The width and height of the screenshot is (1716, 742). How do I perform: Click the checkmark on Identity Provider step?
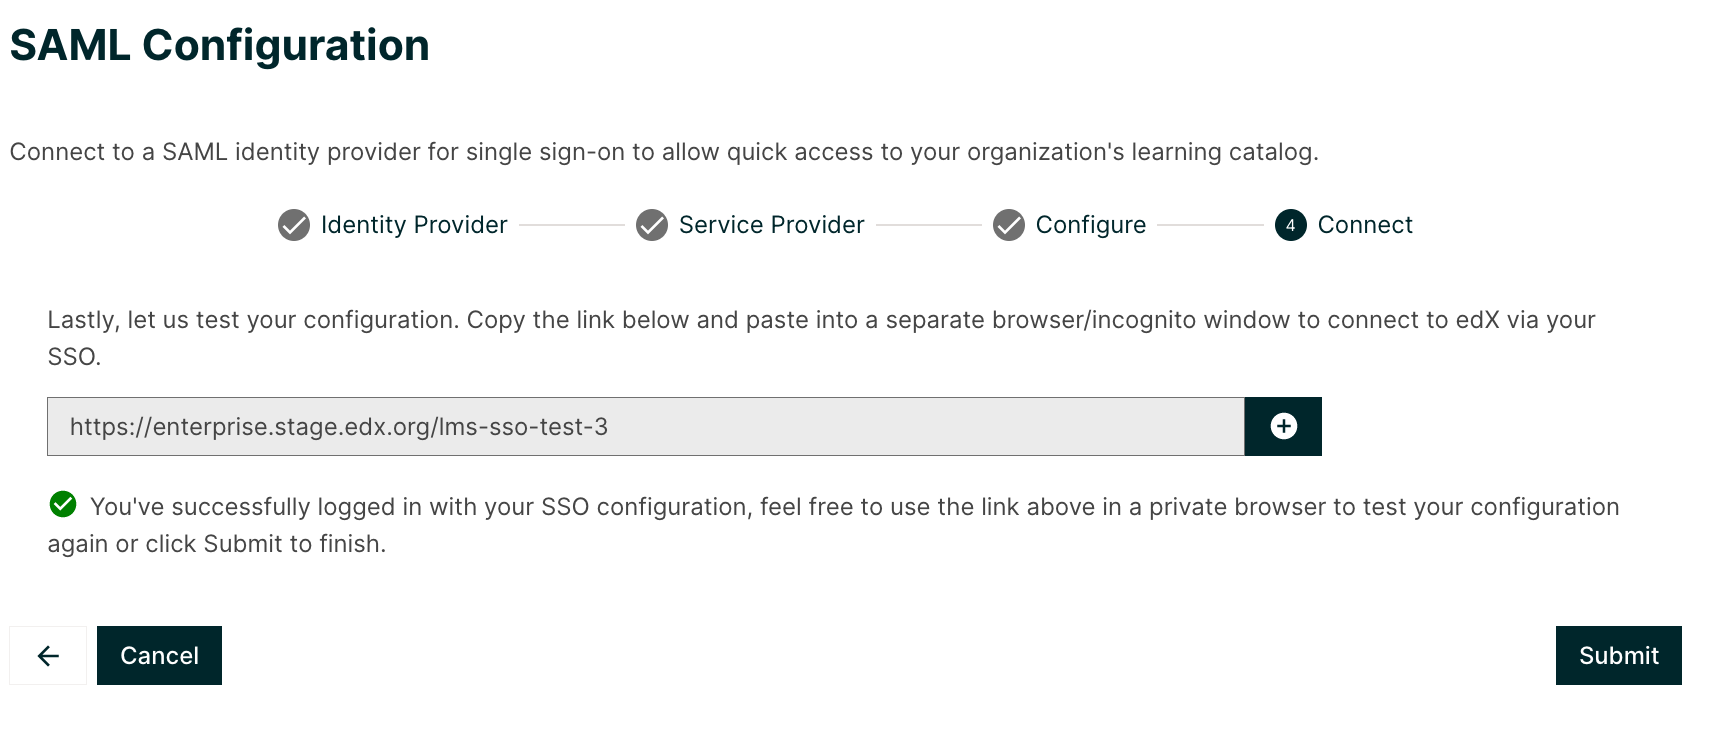(293, 225)
